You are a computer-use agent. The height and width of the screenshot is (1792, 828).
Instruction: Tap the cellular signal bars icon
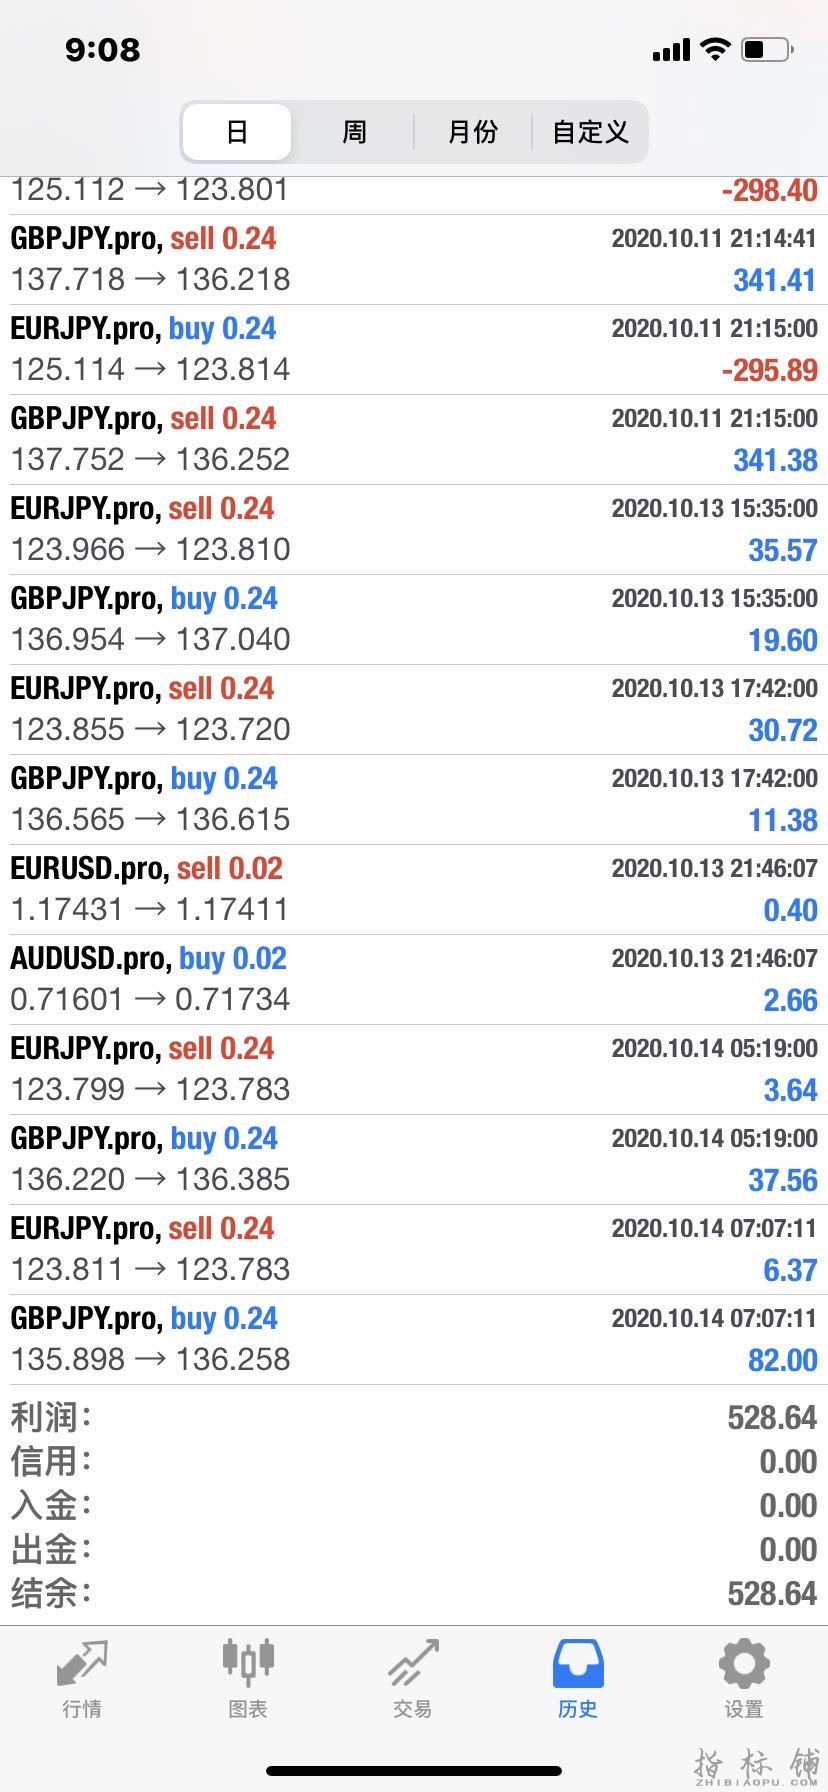[671, 50]
